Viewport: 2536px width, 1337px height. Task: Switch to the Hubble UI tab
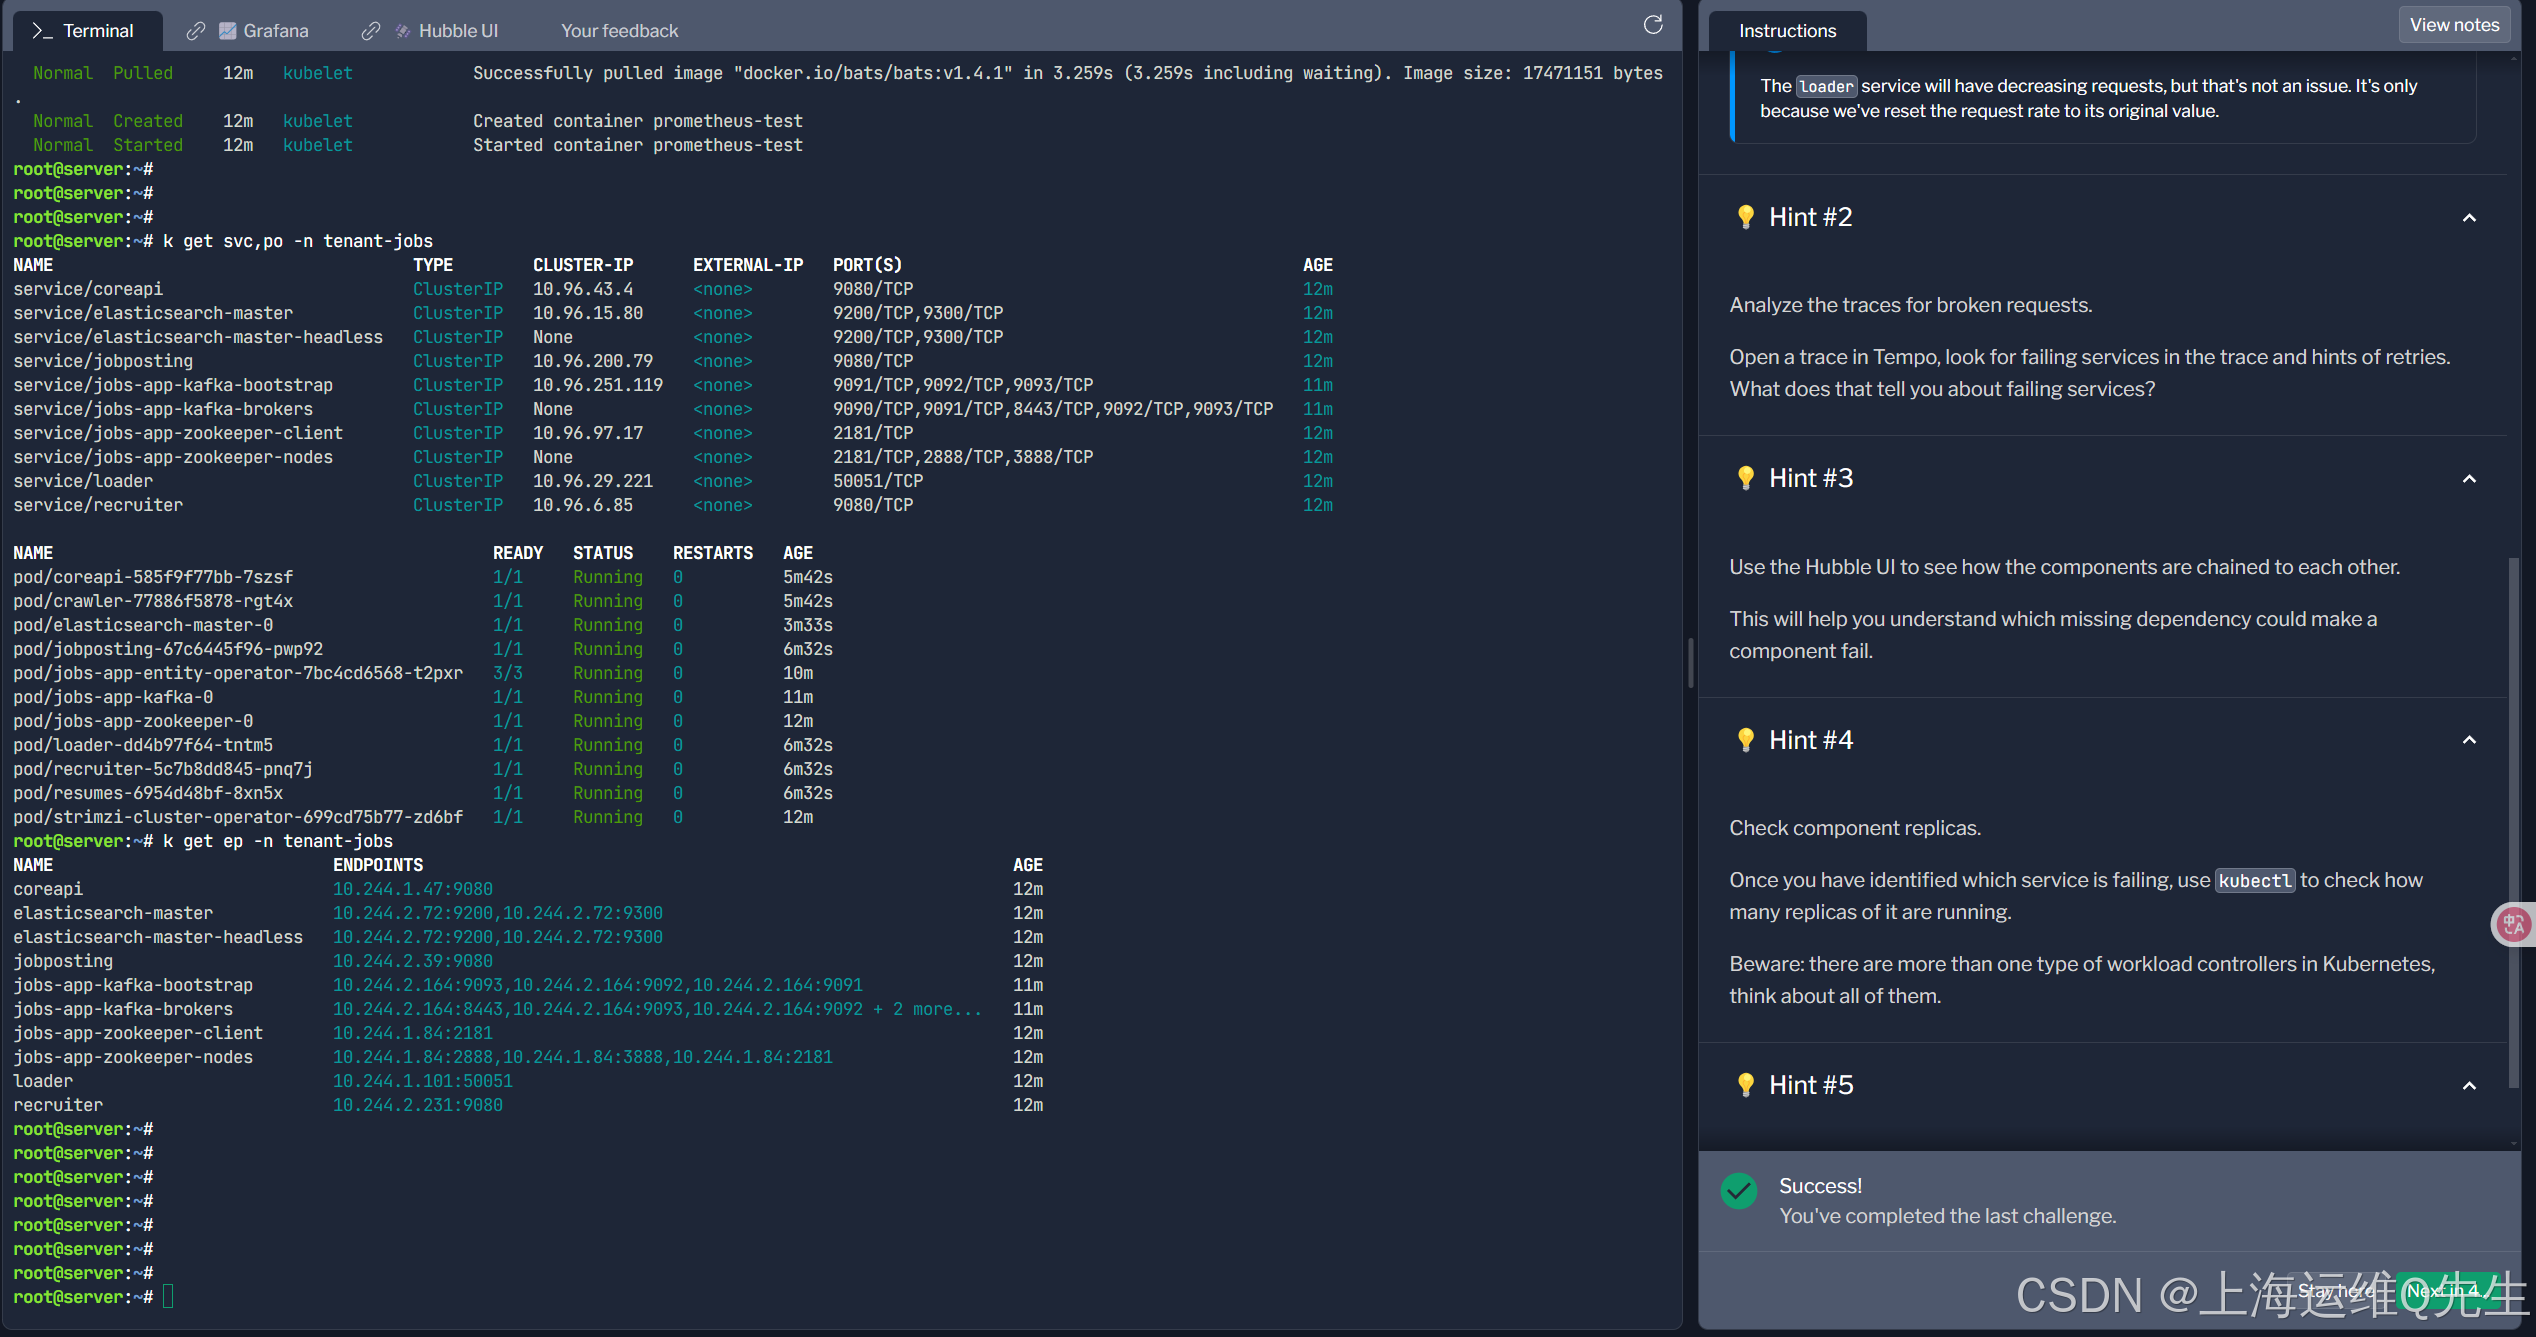pos(457,31)
